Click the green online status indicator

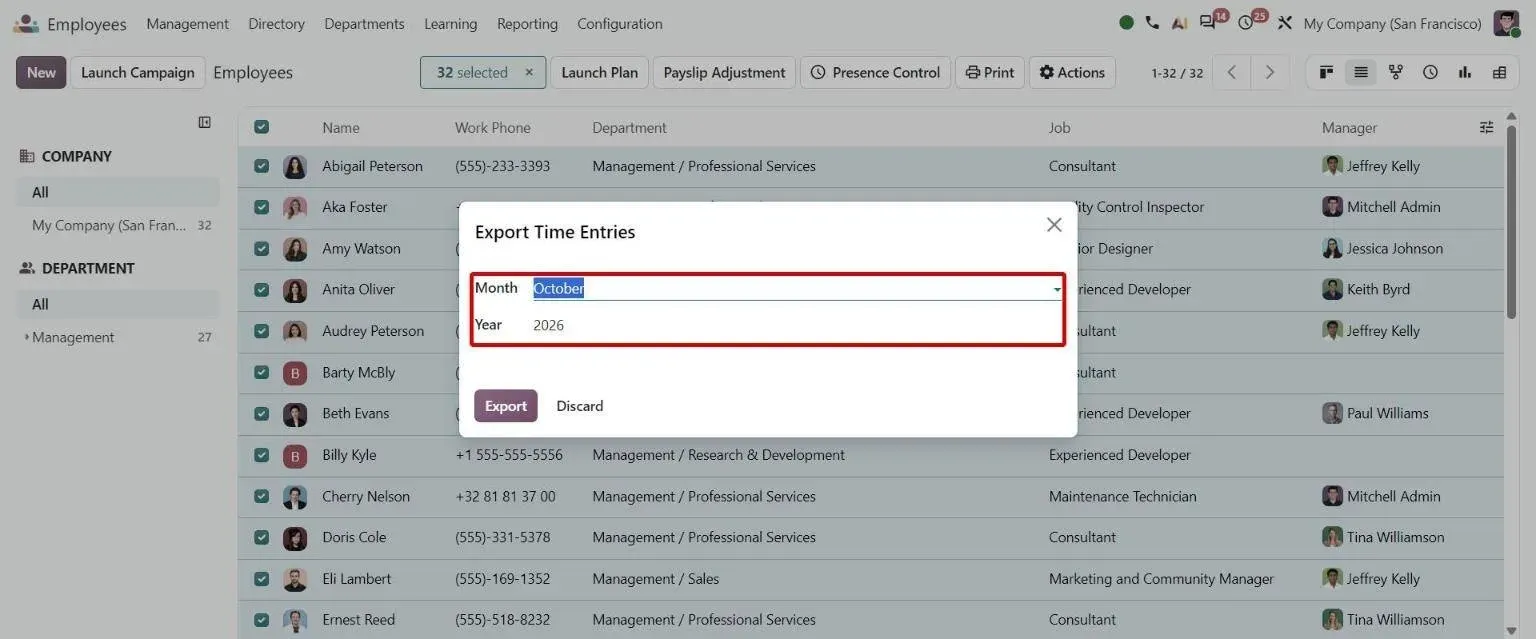[1127, 23]
